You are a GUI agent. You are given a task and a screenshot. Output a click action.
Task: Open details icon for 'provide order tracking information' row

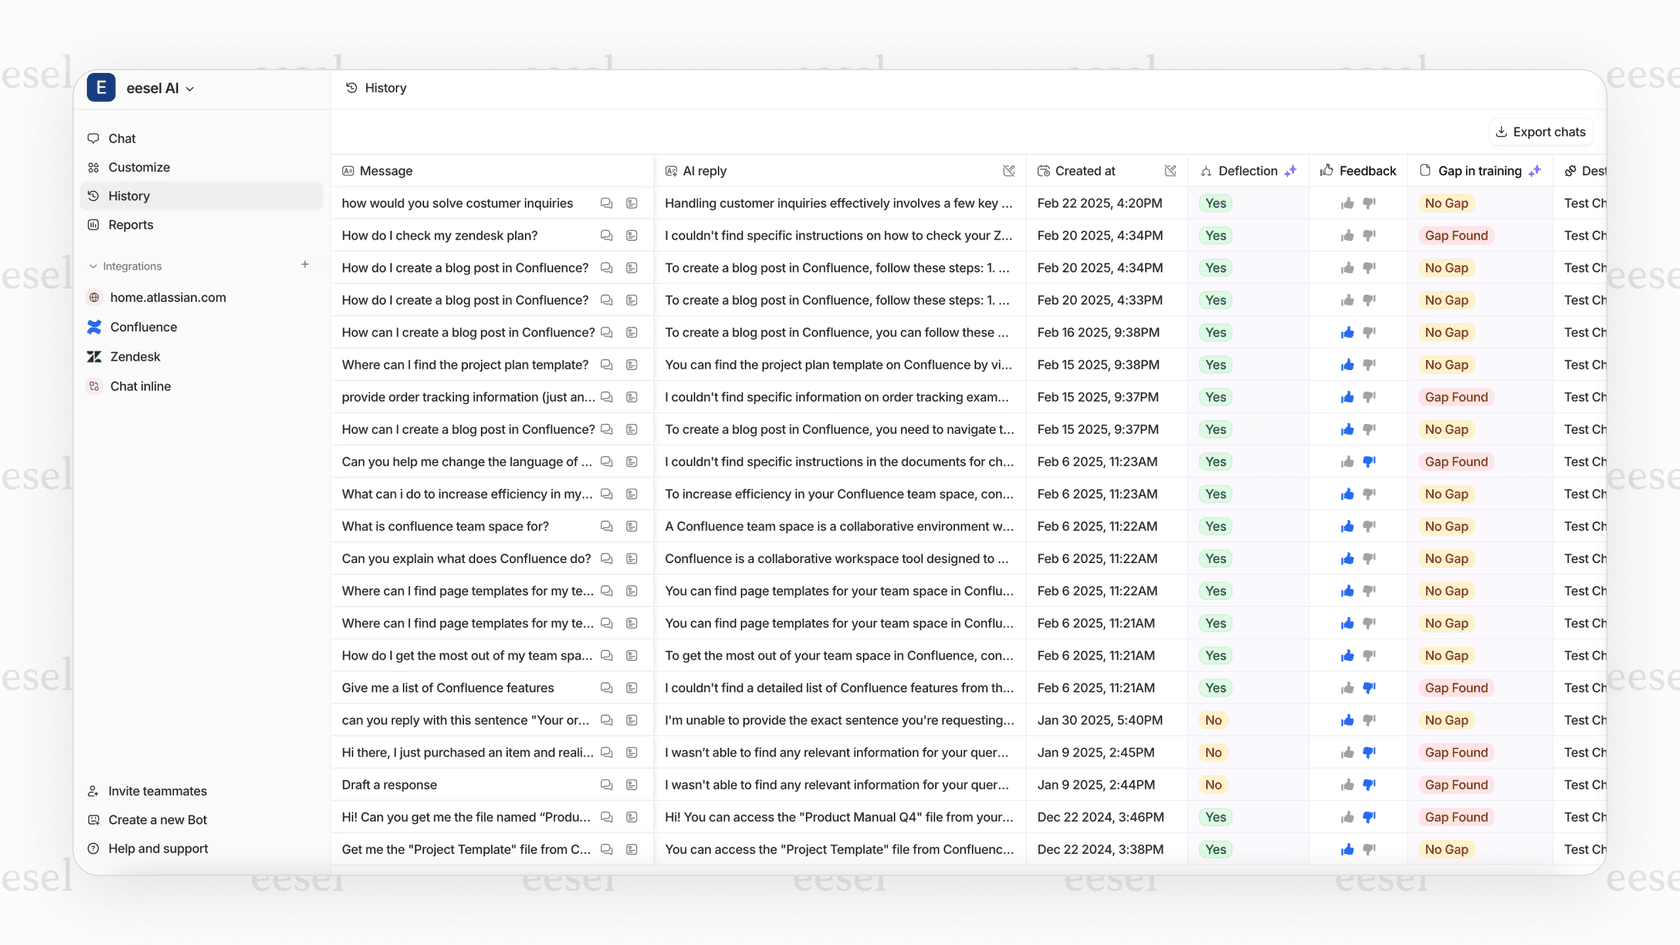pos(632,397)
